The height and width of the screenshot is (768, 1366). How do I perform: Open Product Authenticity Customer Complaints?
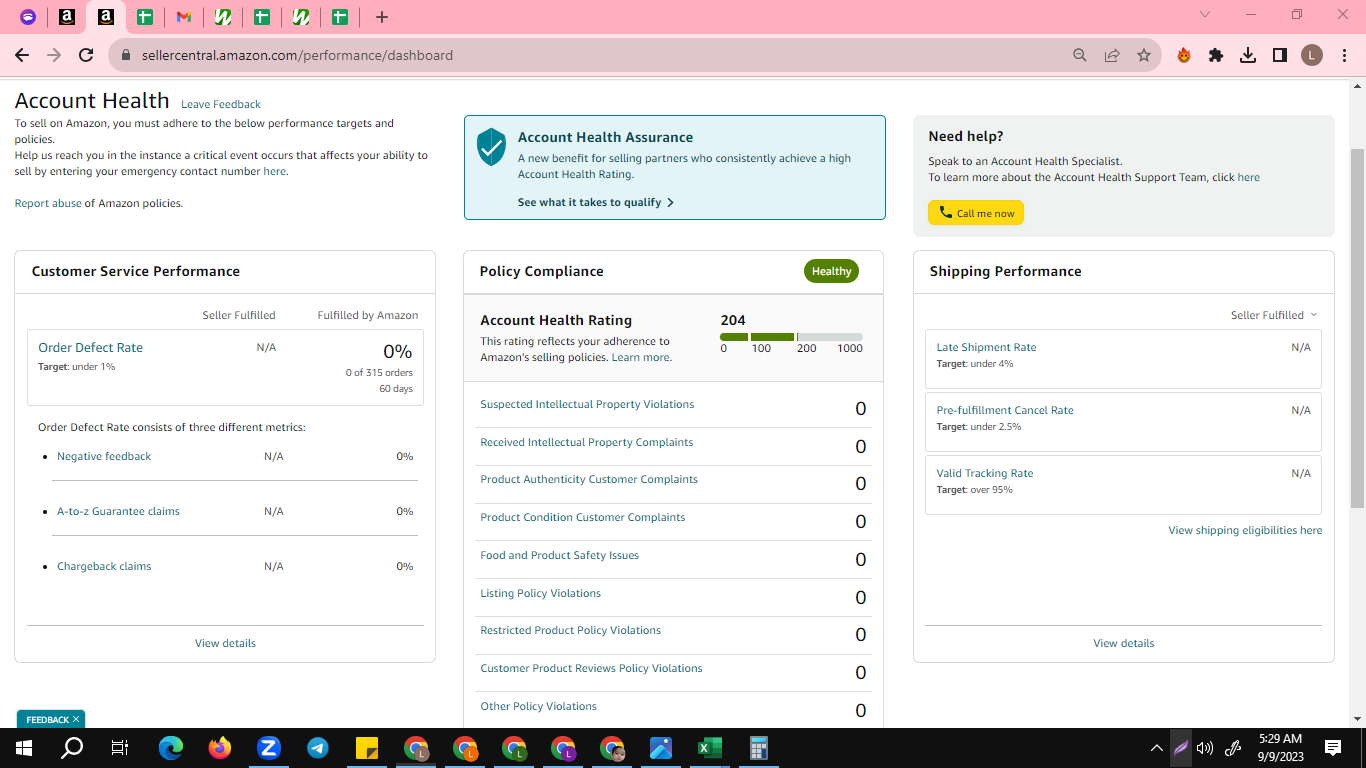pos(589,479)
